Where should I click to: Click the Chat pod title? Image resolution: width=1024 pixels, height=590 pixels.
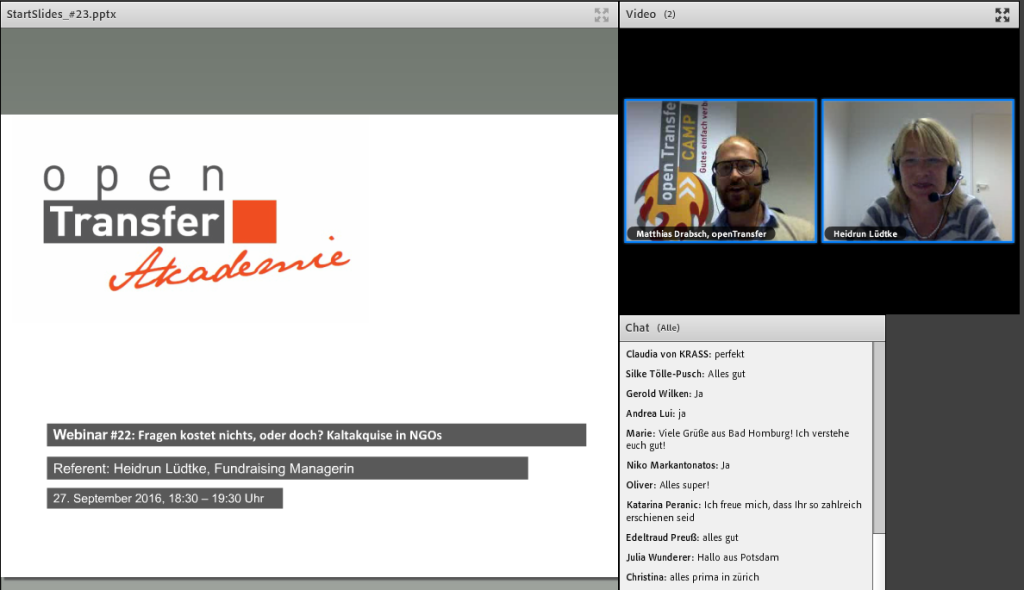click(x=637, y=327)
